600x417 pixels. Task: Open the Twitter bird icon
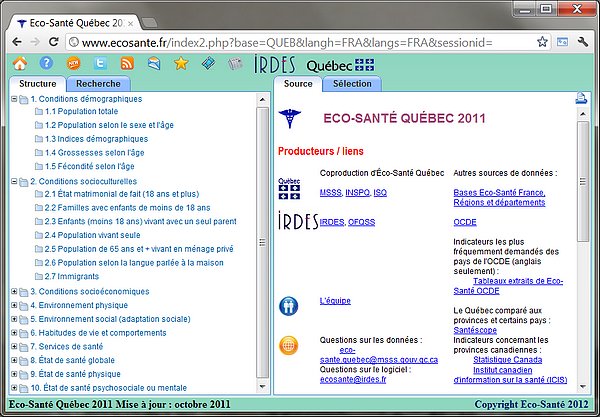[x=100, y=63]
